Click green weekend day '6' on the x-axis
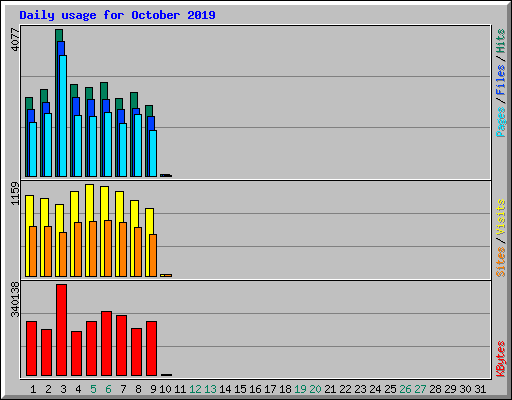 tap(108, 389)
